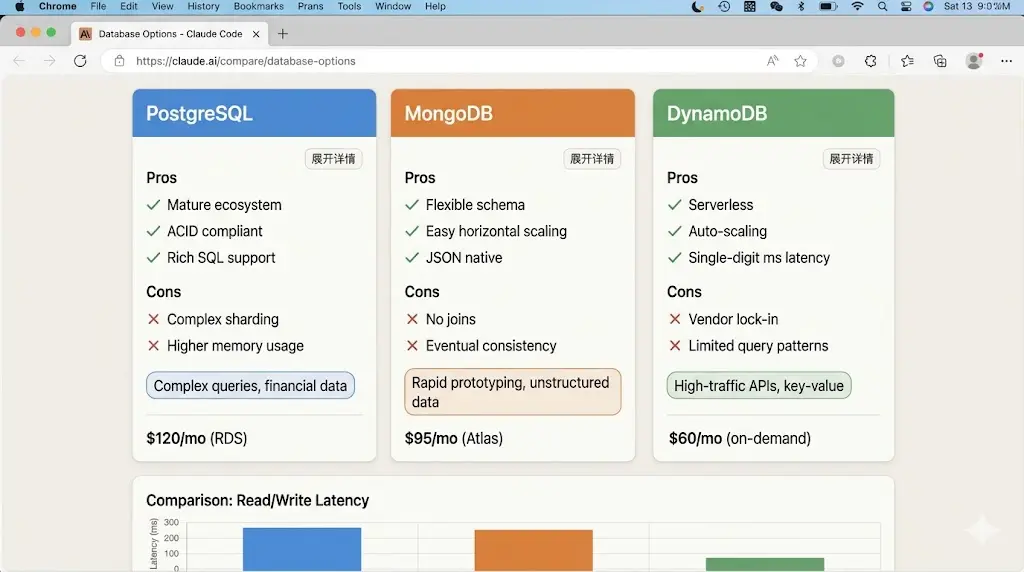Check the battery status icon
Screen dimensions: 1024x572
click(x=828, y=7)
